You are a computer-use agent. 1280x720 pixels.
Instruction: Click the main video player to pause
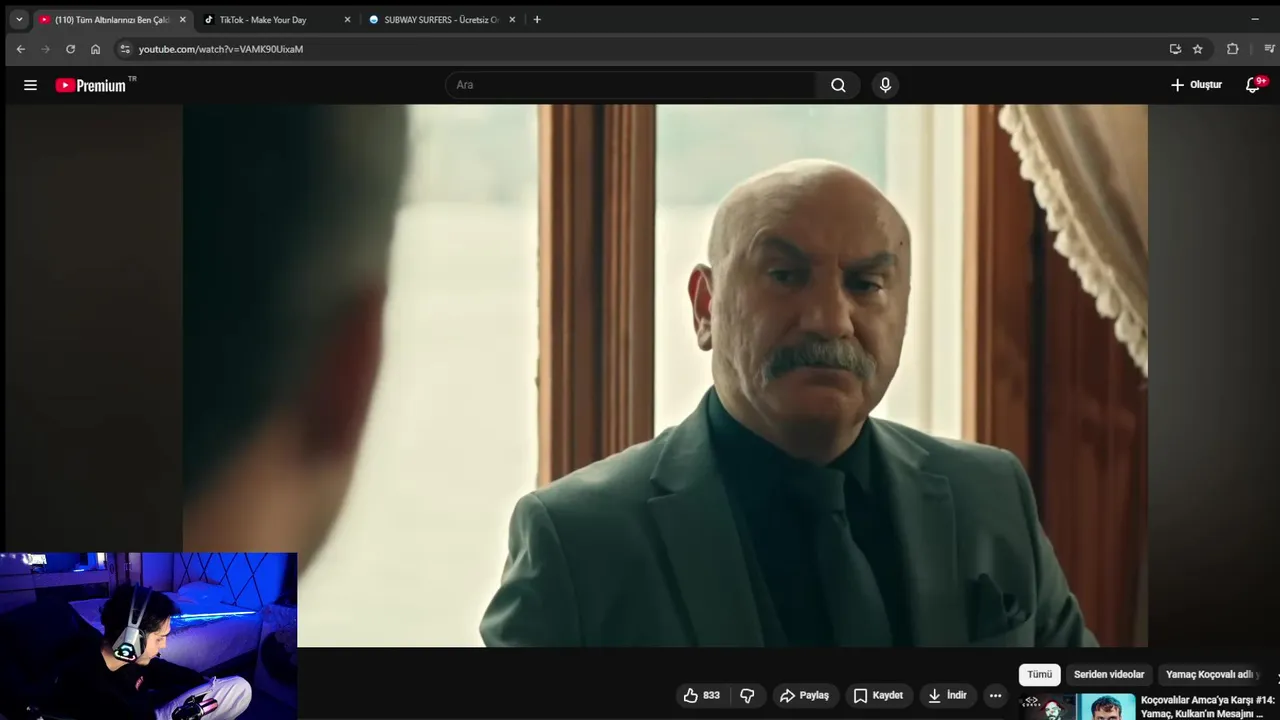665,376
